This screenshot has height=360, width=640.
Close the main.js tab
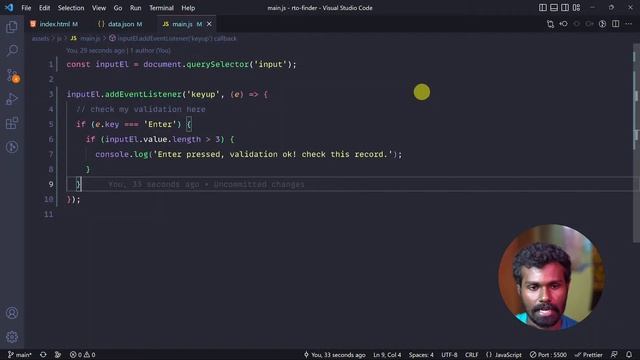coord(209,24)
